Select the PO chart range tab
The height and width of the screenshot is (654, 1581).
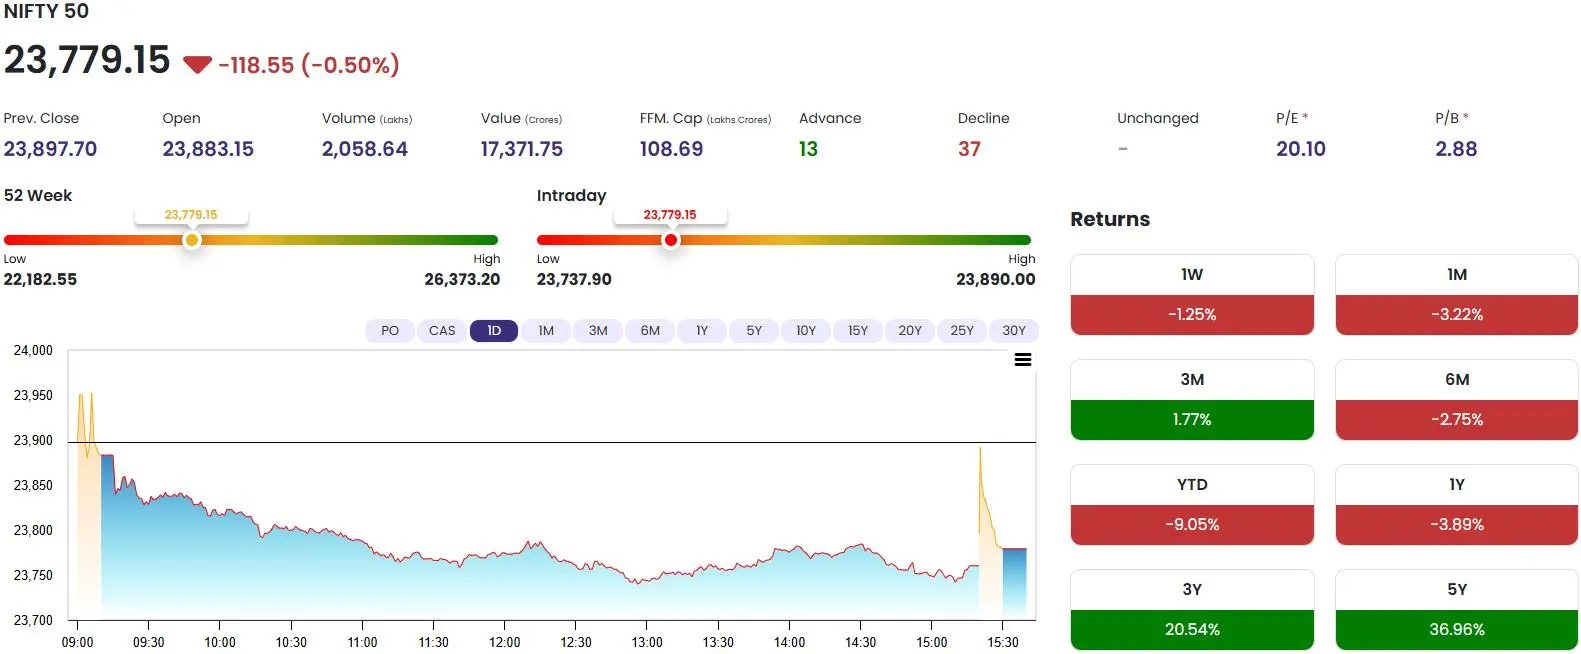390,331
